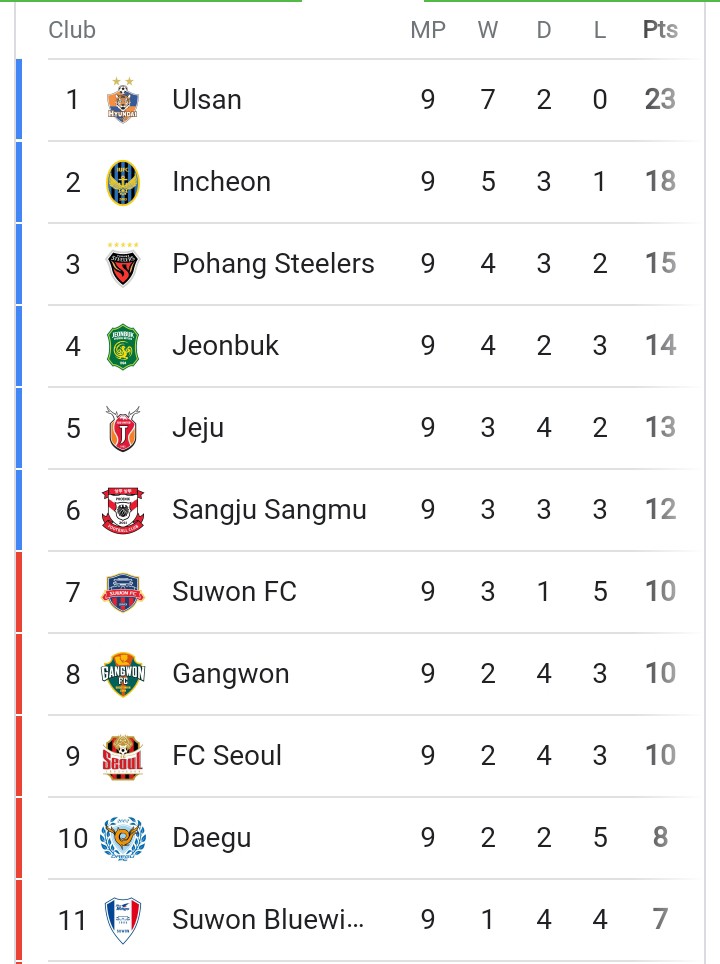Click the FC Seoul club crest

(x=123, y=756)
